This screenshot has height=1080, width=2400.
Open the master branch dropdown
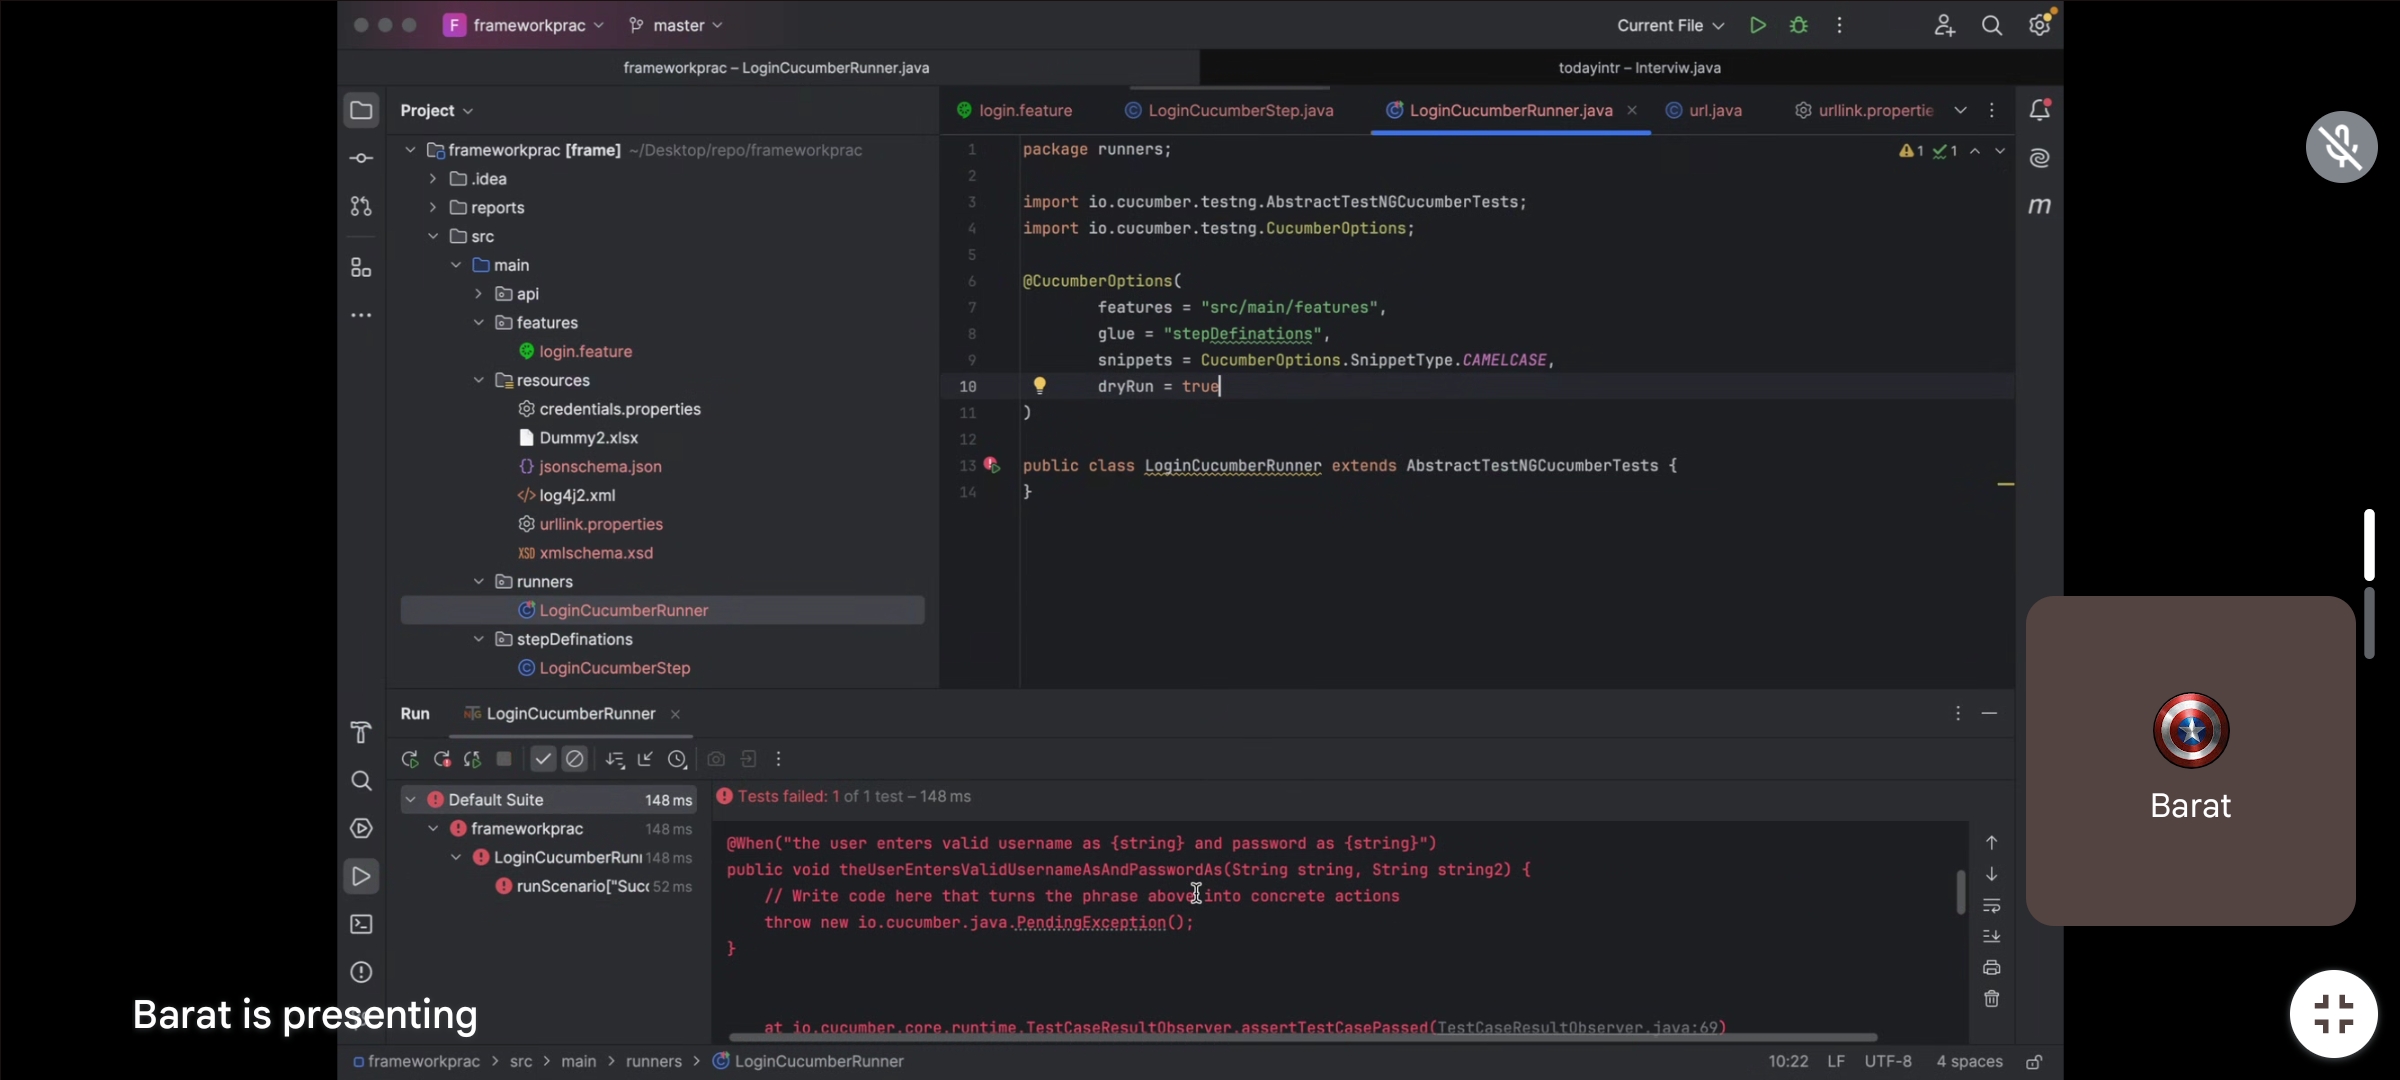click(x=675, y=25)
